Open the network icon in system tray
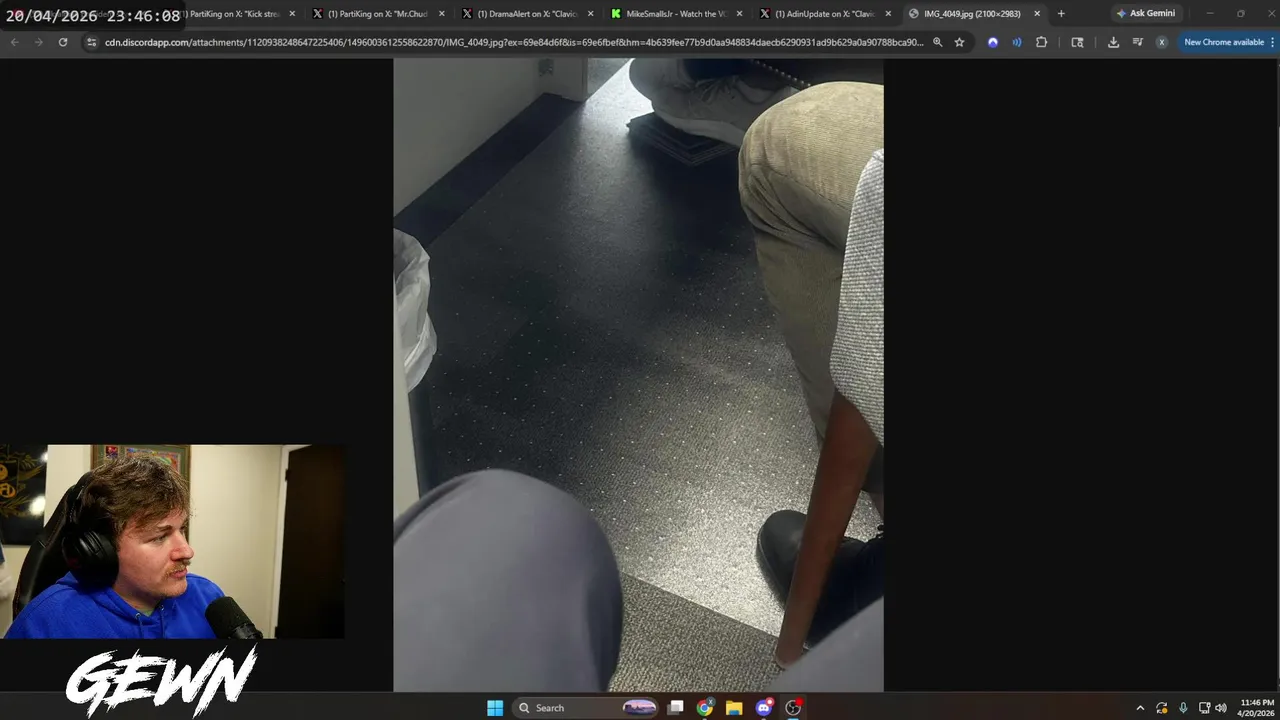 [1204, 708]
